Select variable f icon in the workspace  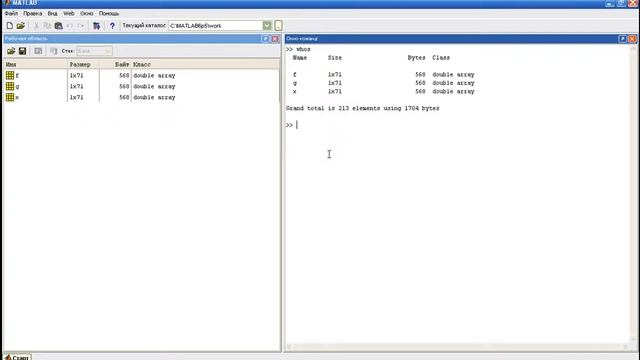10,75
